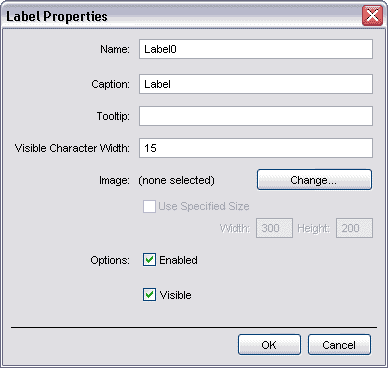Click the image Width box showing 300

click(x=274, y=228)
